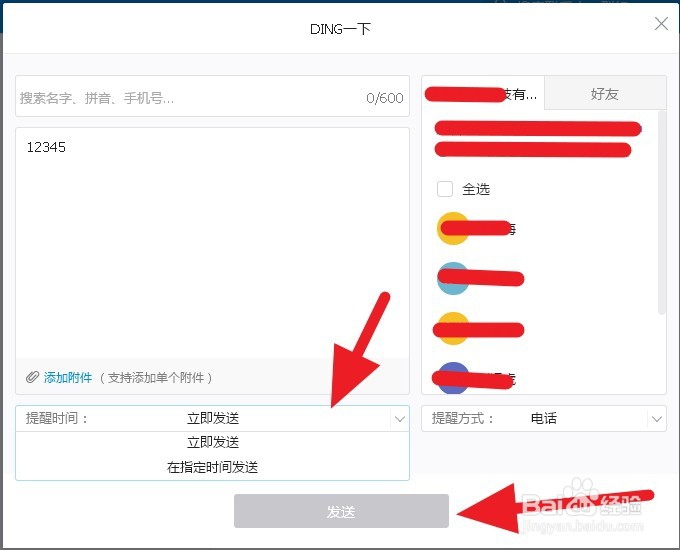Image resolution: width=680 pixels, height=550 pixels.
Task: Switch to the tab ending in 有...
Action: (483, 93)
